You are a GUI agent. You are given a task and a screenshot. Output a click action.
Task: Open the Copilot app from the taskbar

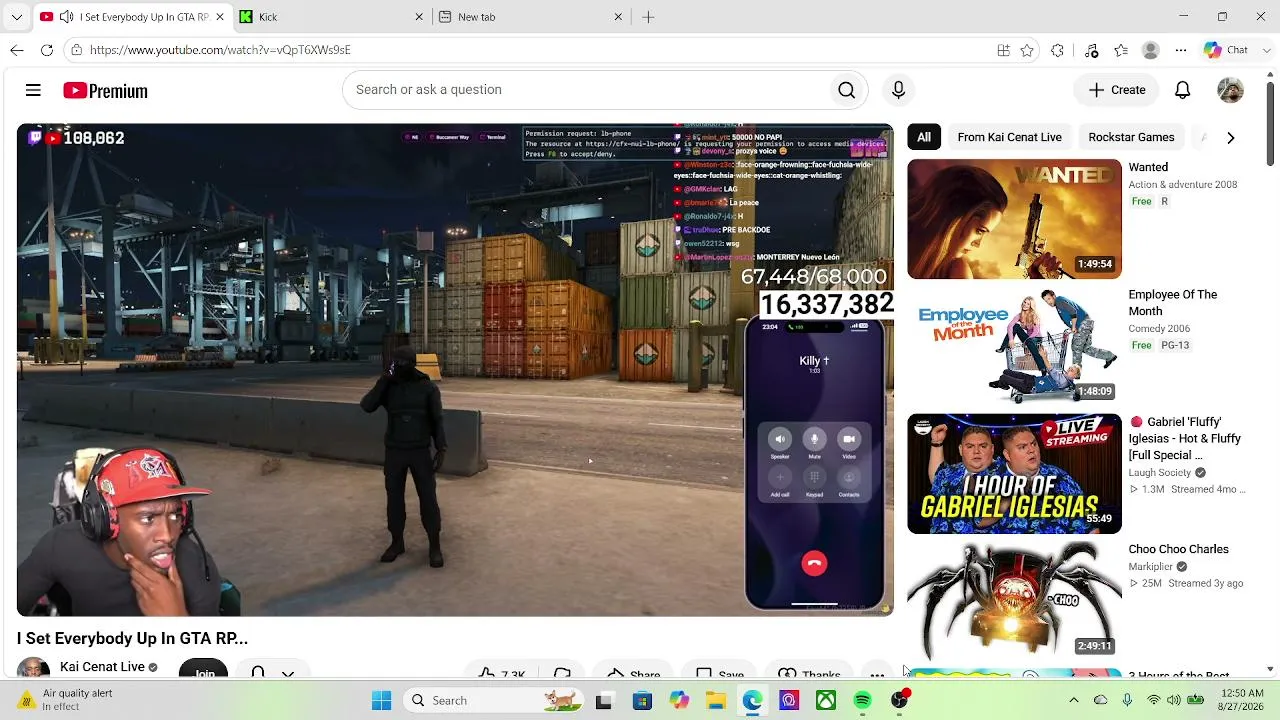click(x=679, y=701)
